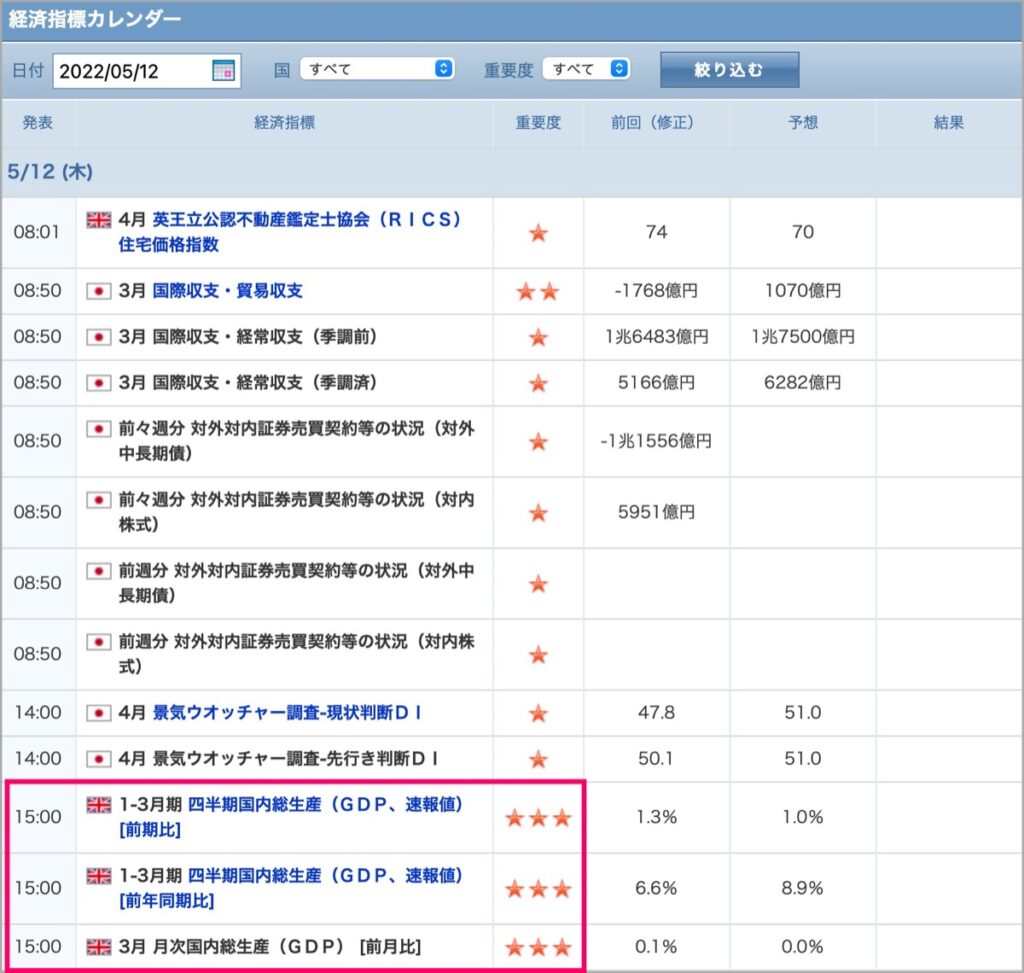Screen dimensions: 1024x973
Task: Click the previous value -1兆1556億円
Action: 656,441
